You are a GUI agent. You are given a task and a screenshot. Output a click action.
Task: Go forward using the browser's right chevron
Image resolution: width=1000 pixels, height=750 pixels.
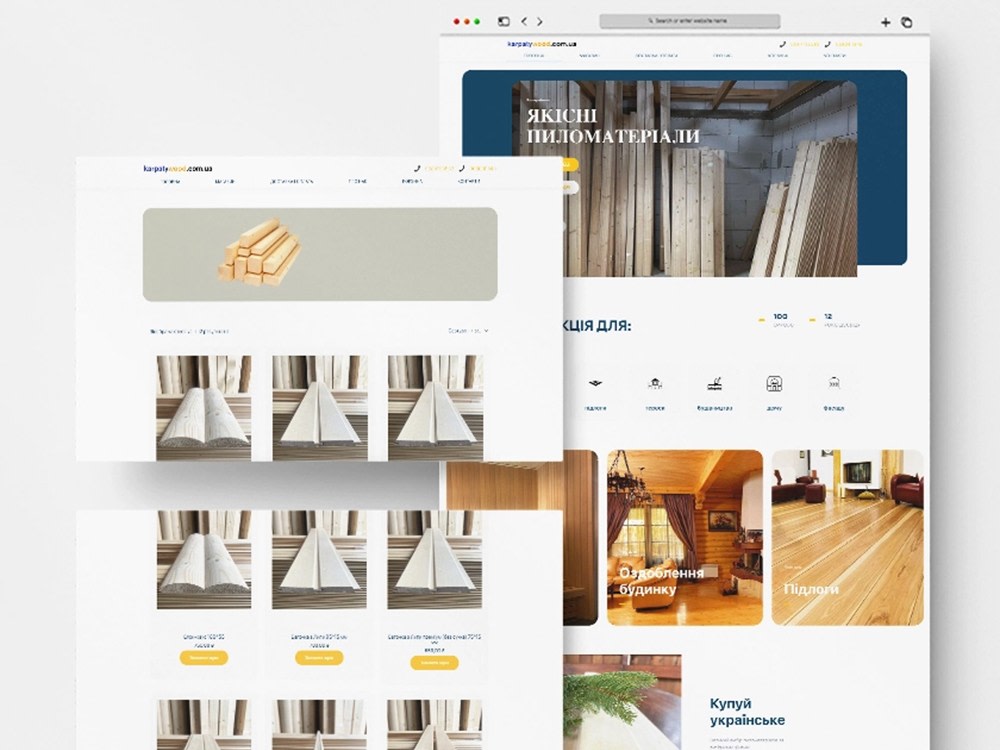(x=540, y=22)
